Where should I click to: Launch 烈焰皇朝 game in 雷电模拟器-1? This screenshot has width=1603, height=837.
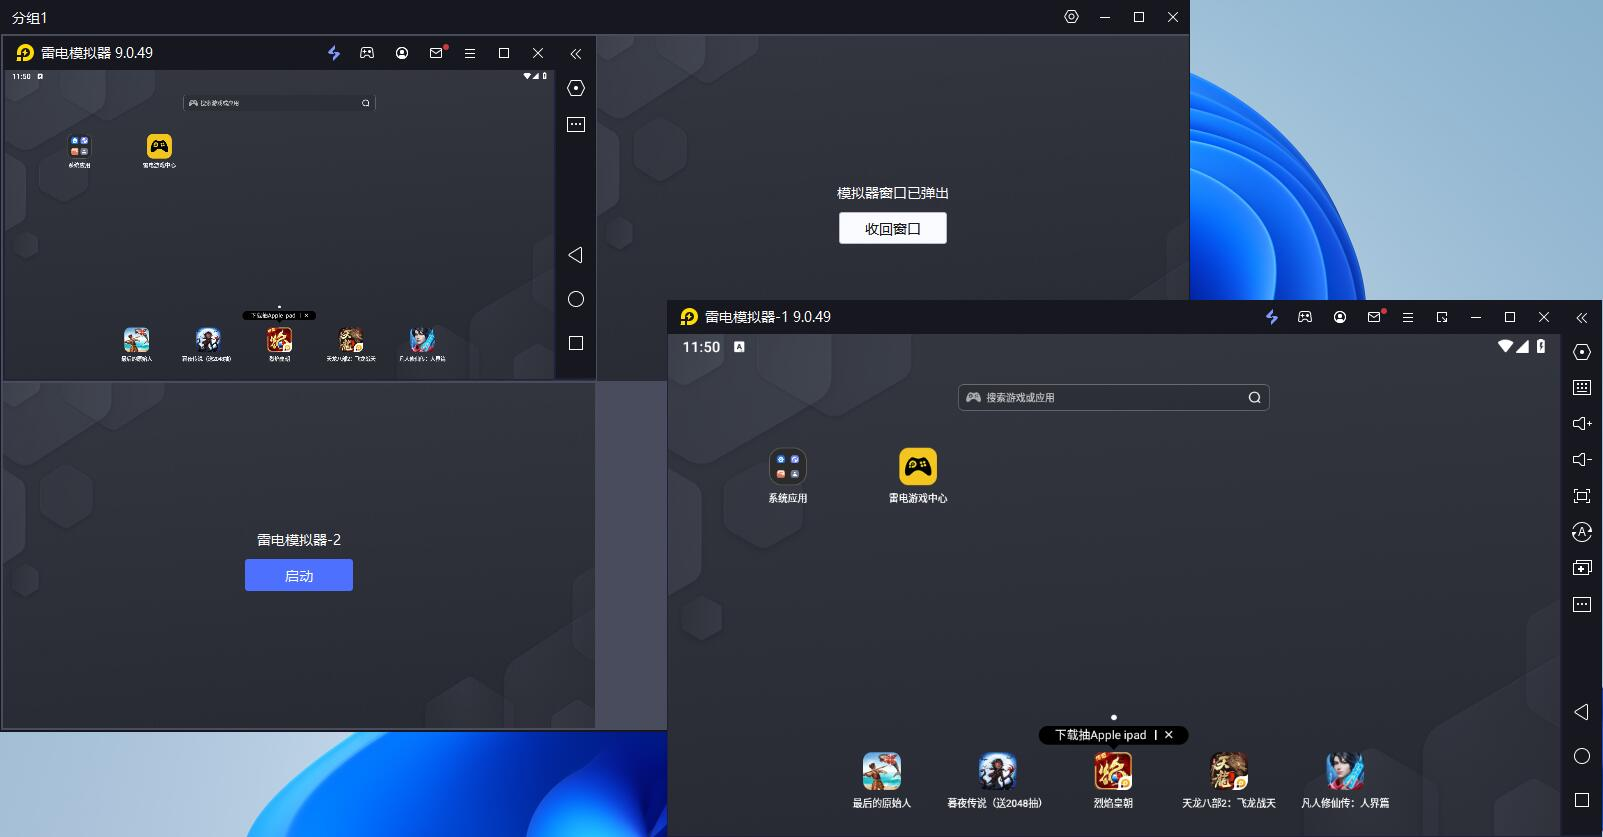click(1112, 781)
